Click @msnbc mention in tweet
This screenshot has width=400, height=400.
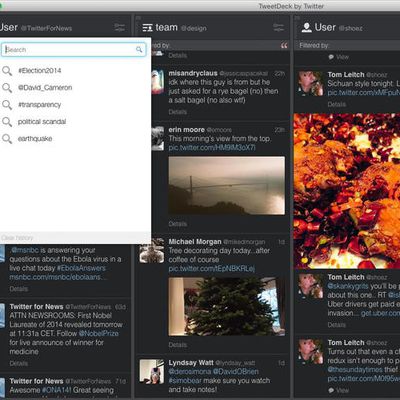[25, 250]
